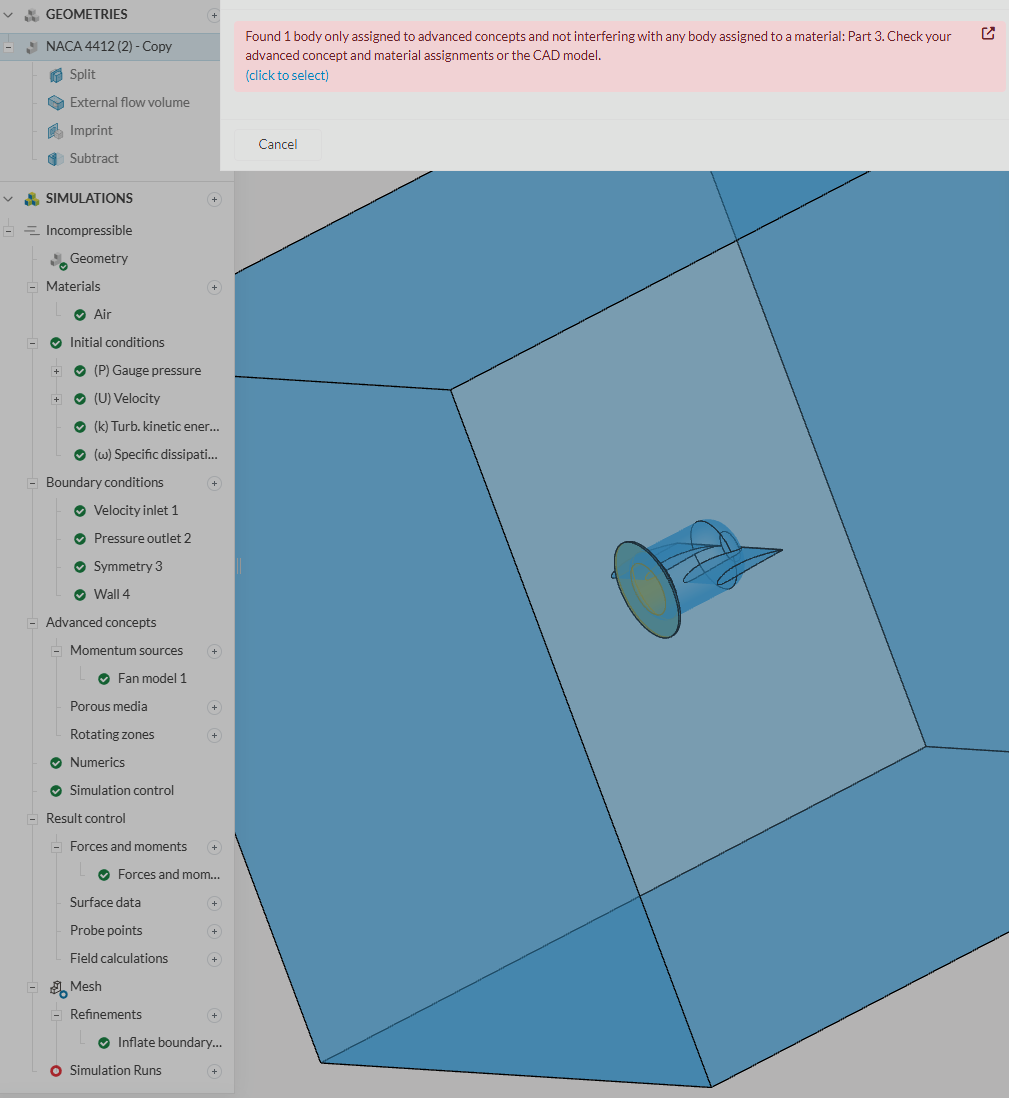Click the Subtract operation icon
Screen dimensions: 1009x1098
coord(56,159)
